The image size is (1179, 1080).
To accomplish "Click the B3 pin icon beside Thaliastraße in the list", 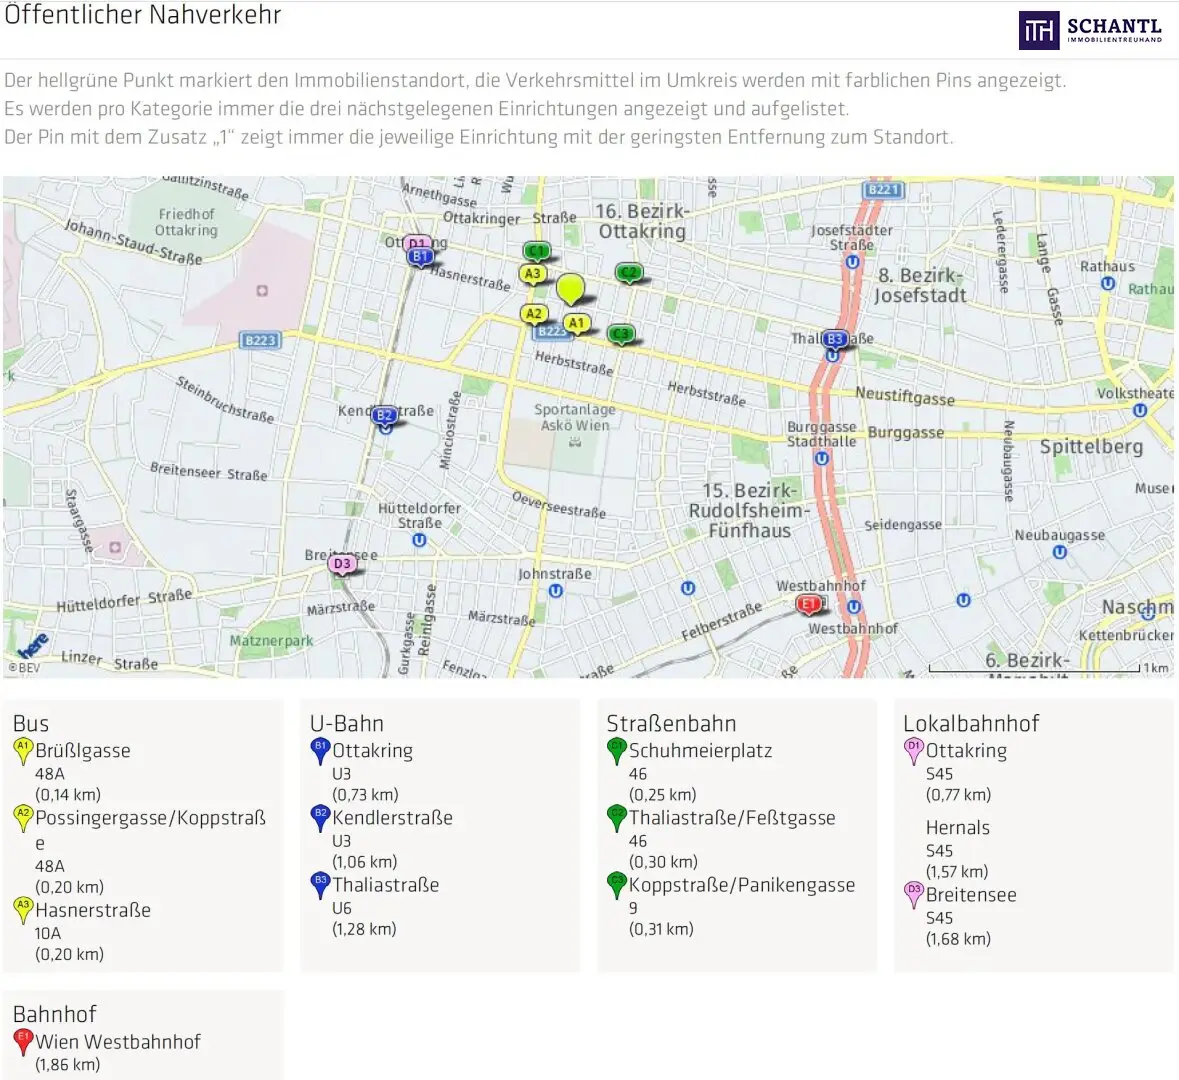I will click(x=320, y=885).
